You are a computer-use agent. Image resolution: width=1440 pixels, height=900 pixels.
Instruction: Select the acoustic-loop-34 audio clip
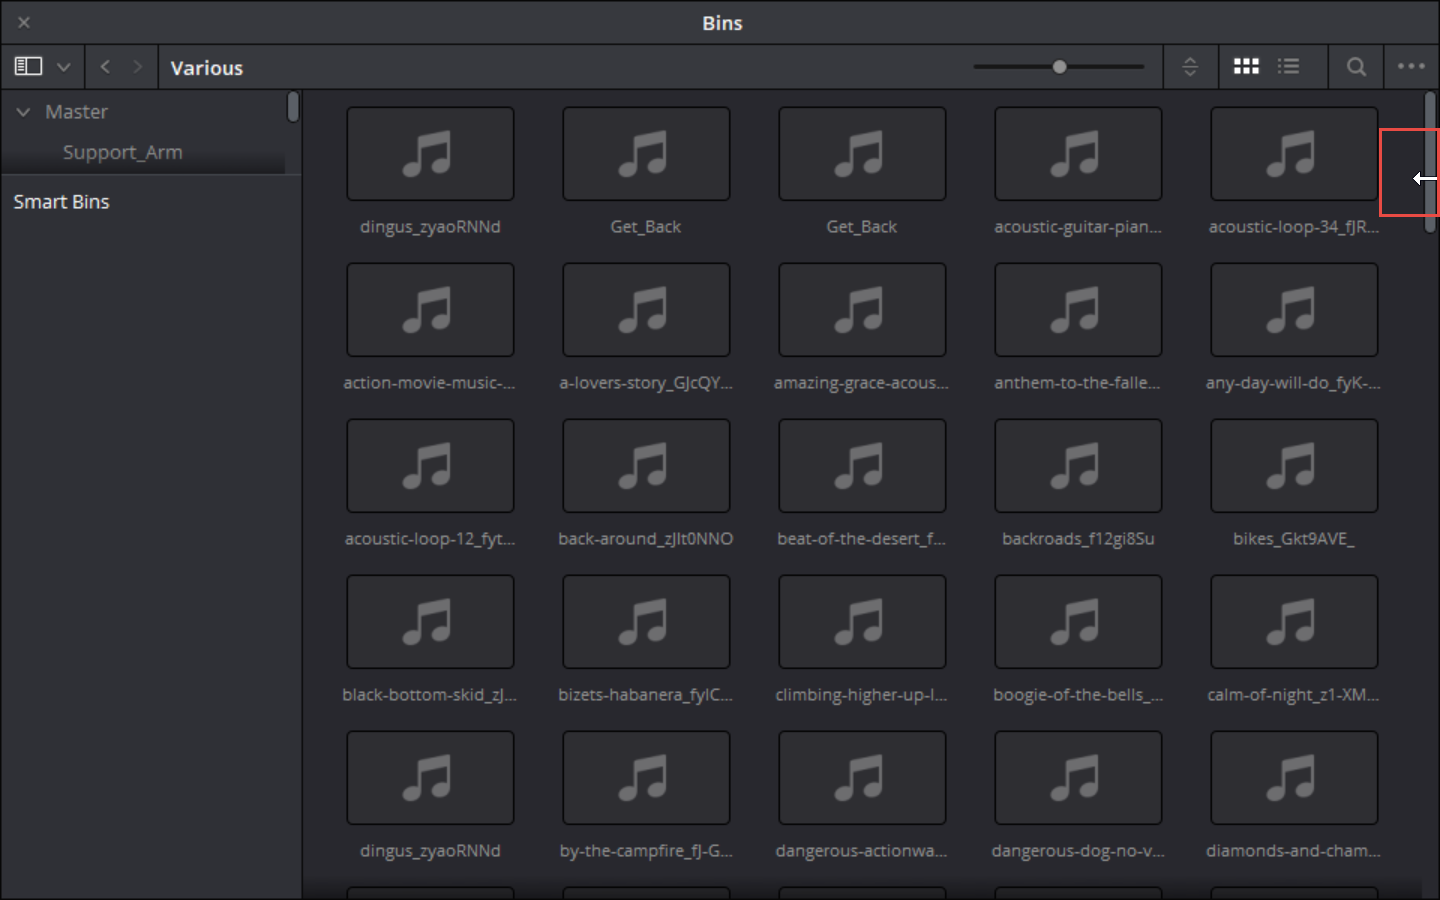[x=1294, y=154]
